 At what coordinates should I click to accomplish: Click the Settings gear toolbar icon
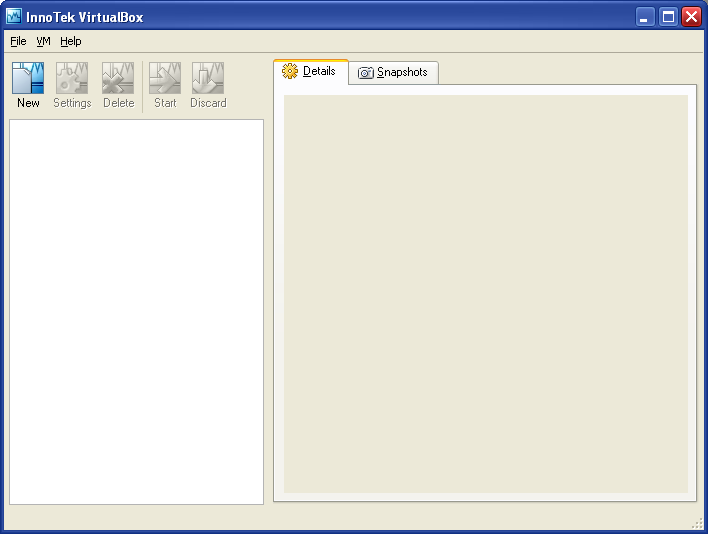click(72, 78)
